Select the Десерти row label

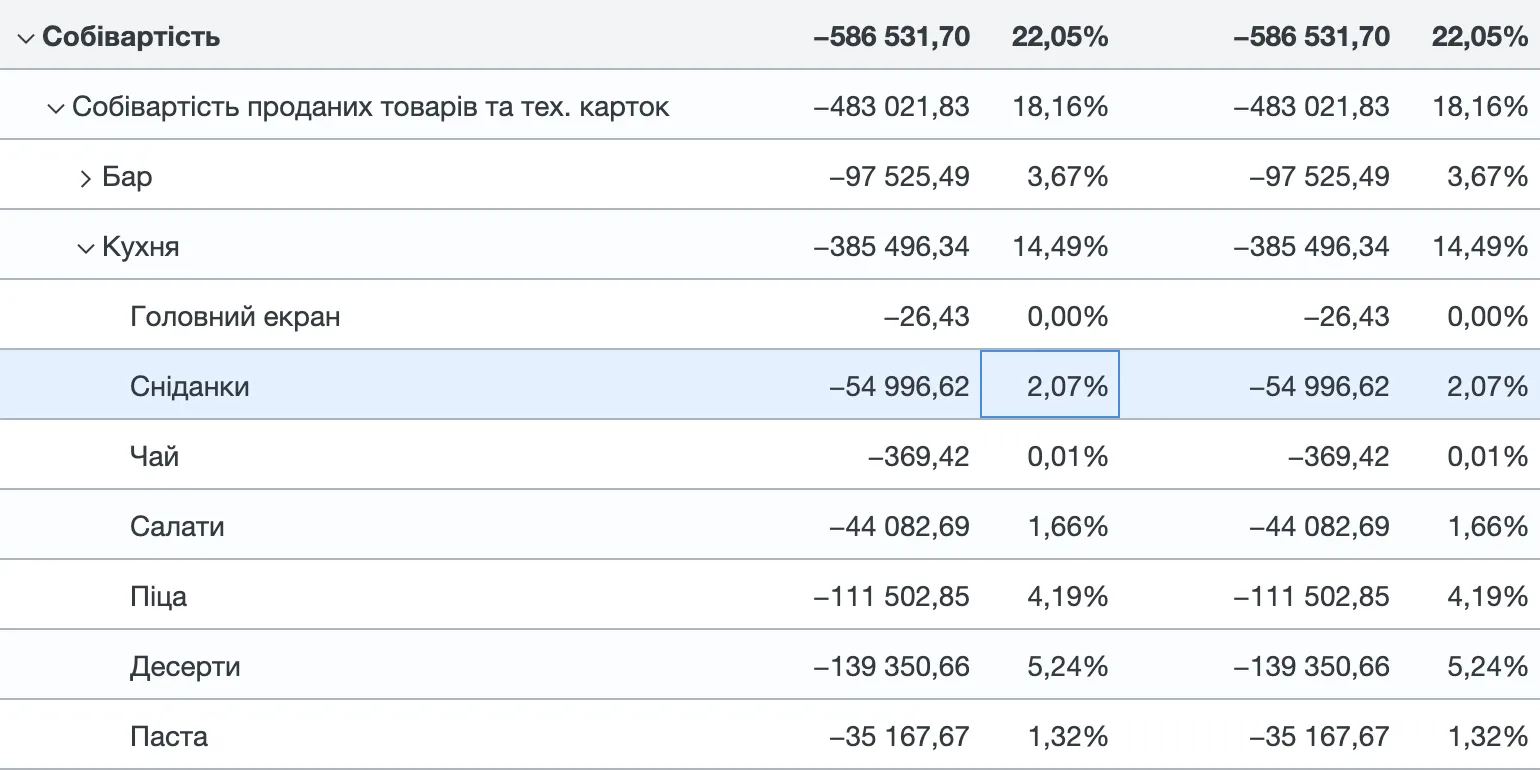tap(185, 667)
